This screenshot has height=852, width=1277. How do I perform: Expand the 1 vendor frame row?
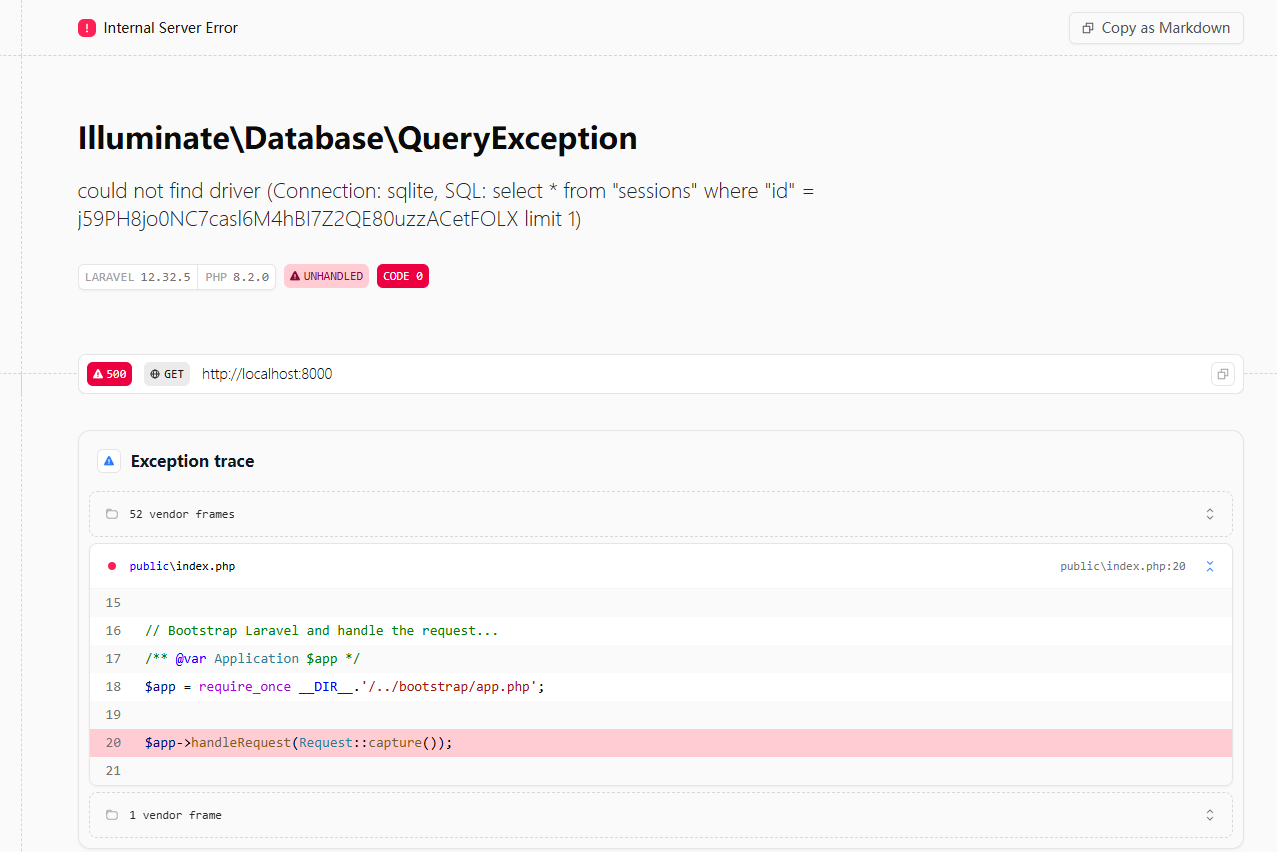coord(1209,815)
